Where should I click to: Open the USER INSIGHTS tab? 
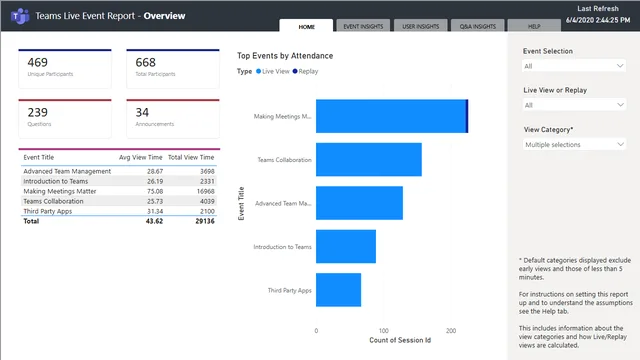point(420,26)
